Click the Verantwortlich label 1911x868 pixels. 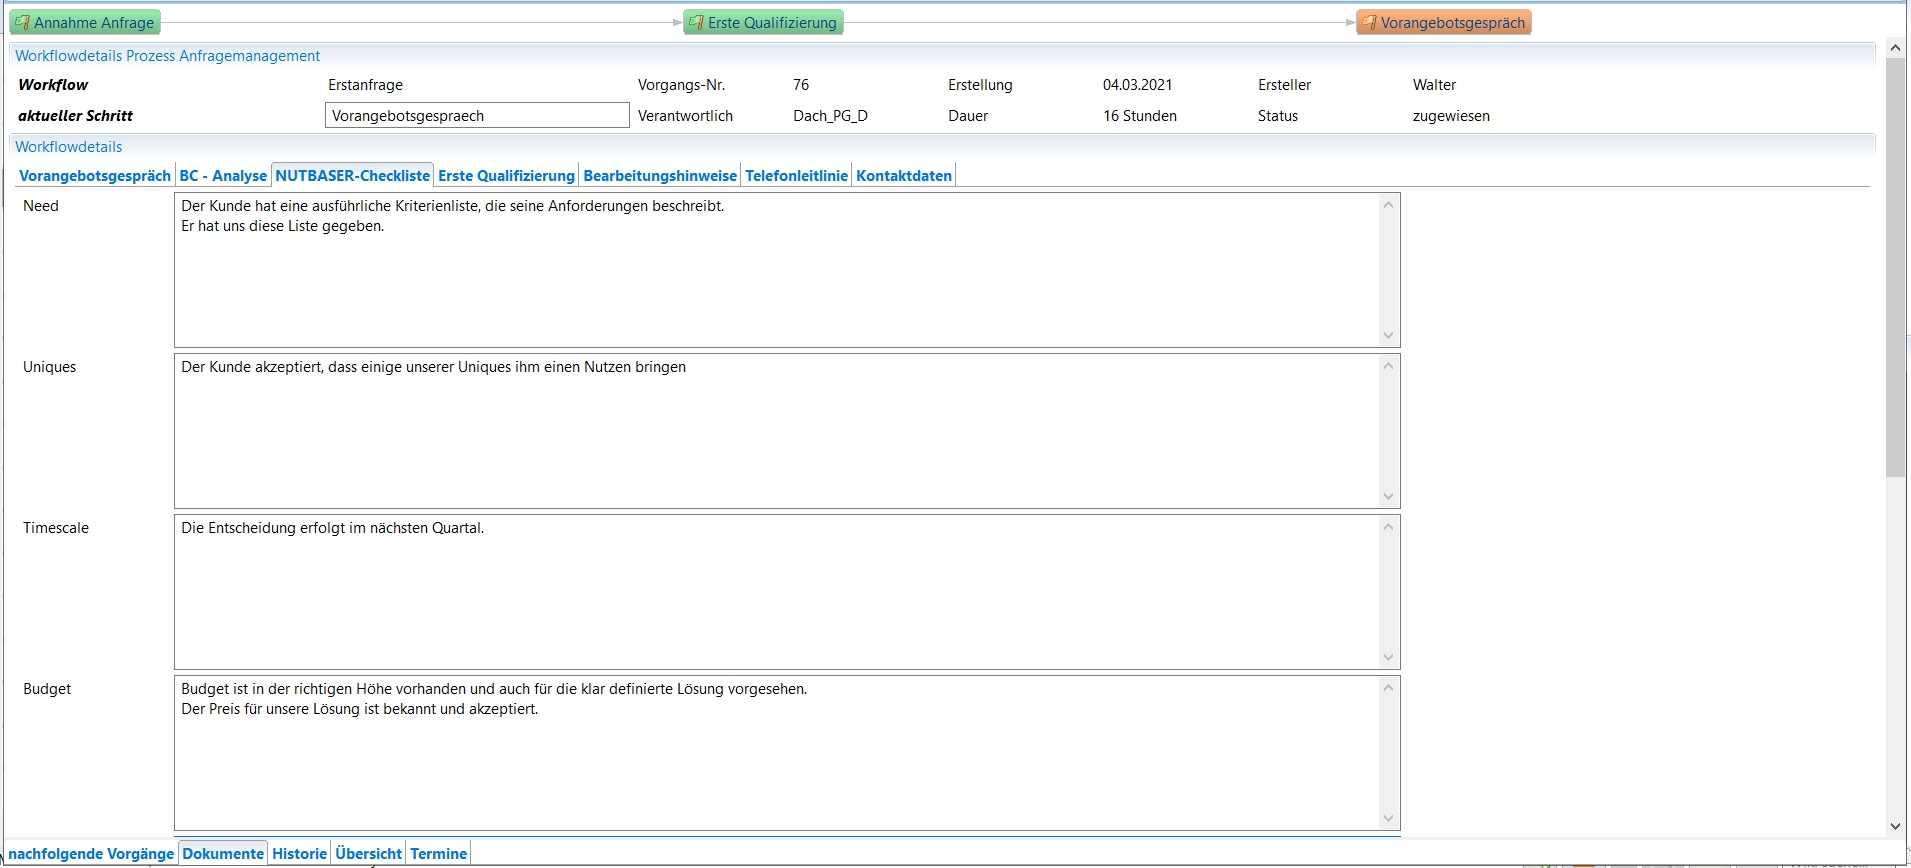pos(685,116)
